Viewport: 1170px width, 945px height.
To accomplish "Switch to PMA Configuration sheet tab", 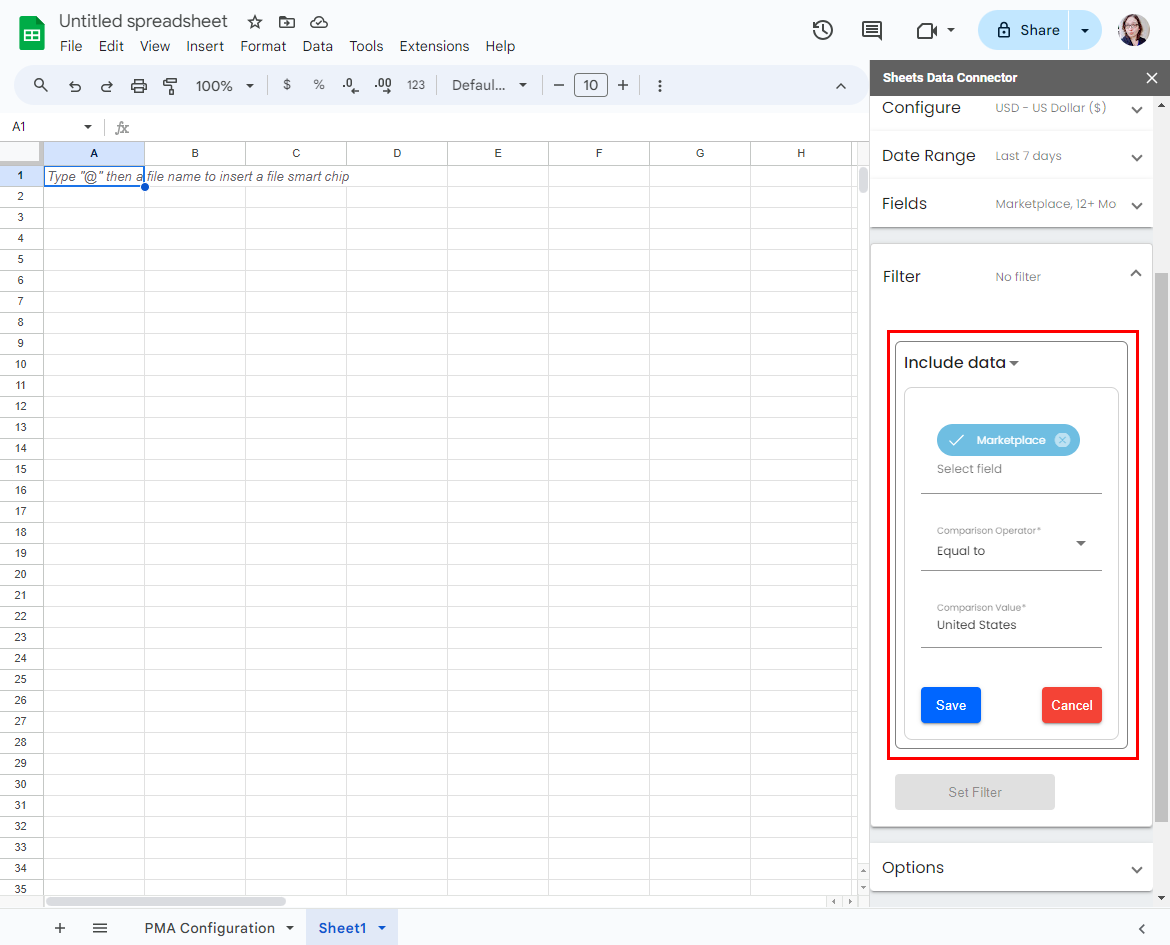I will (209, 928).
